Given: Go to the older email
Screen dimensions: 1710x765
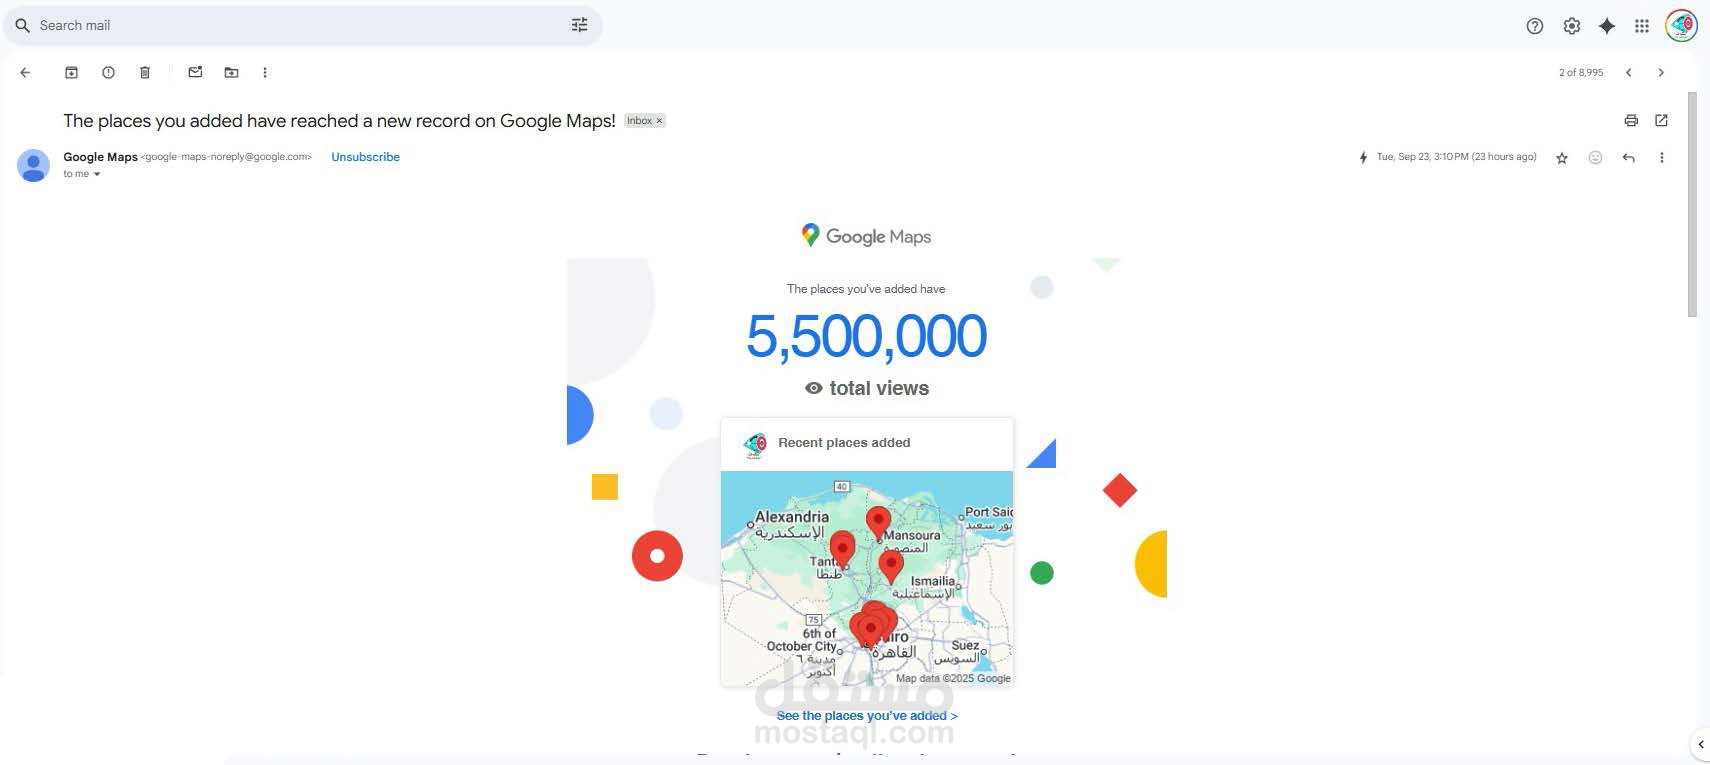Looking at the screenshot, I should (1661, 72).
